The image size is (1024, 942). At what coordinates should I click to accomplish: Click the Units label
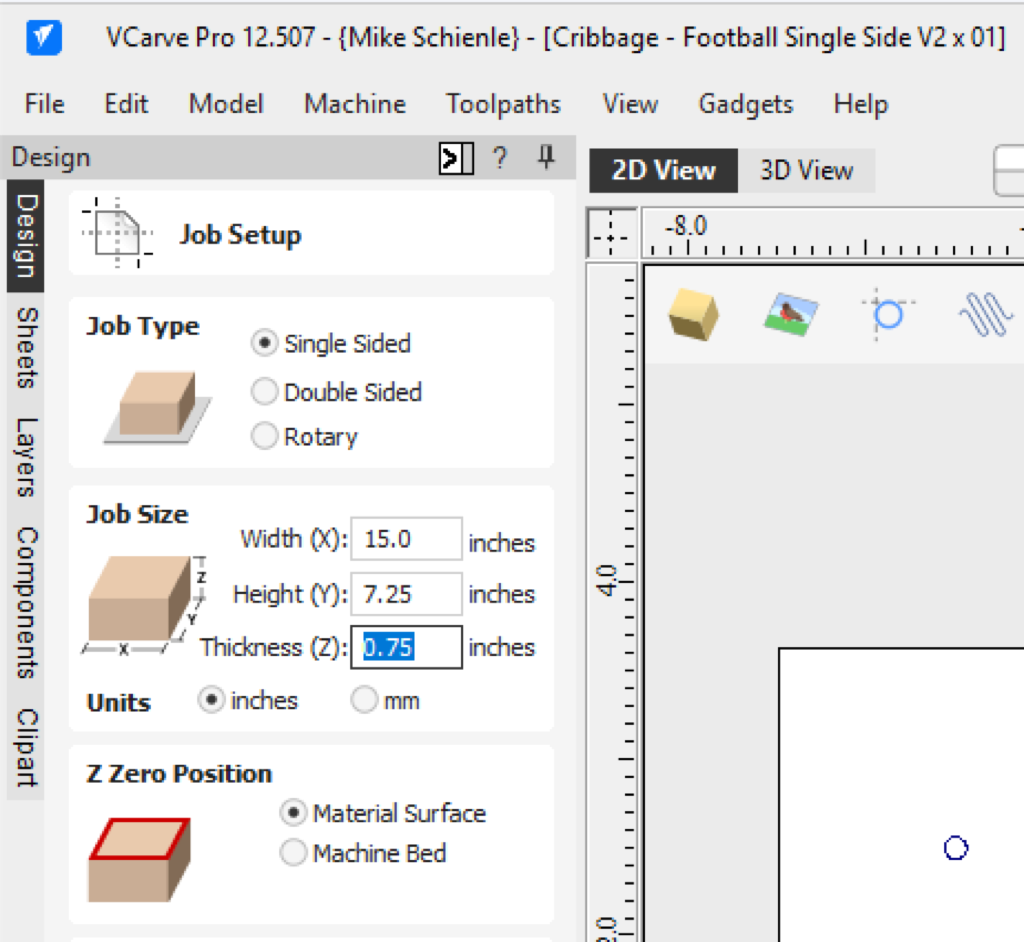[x=118, y=702]
